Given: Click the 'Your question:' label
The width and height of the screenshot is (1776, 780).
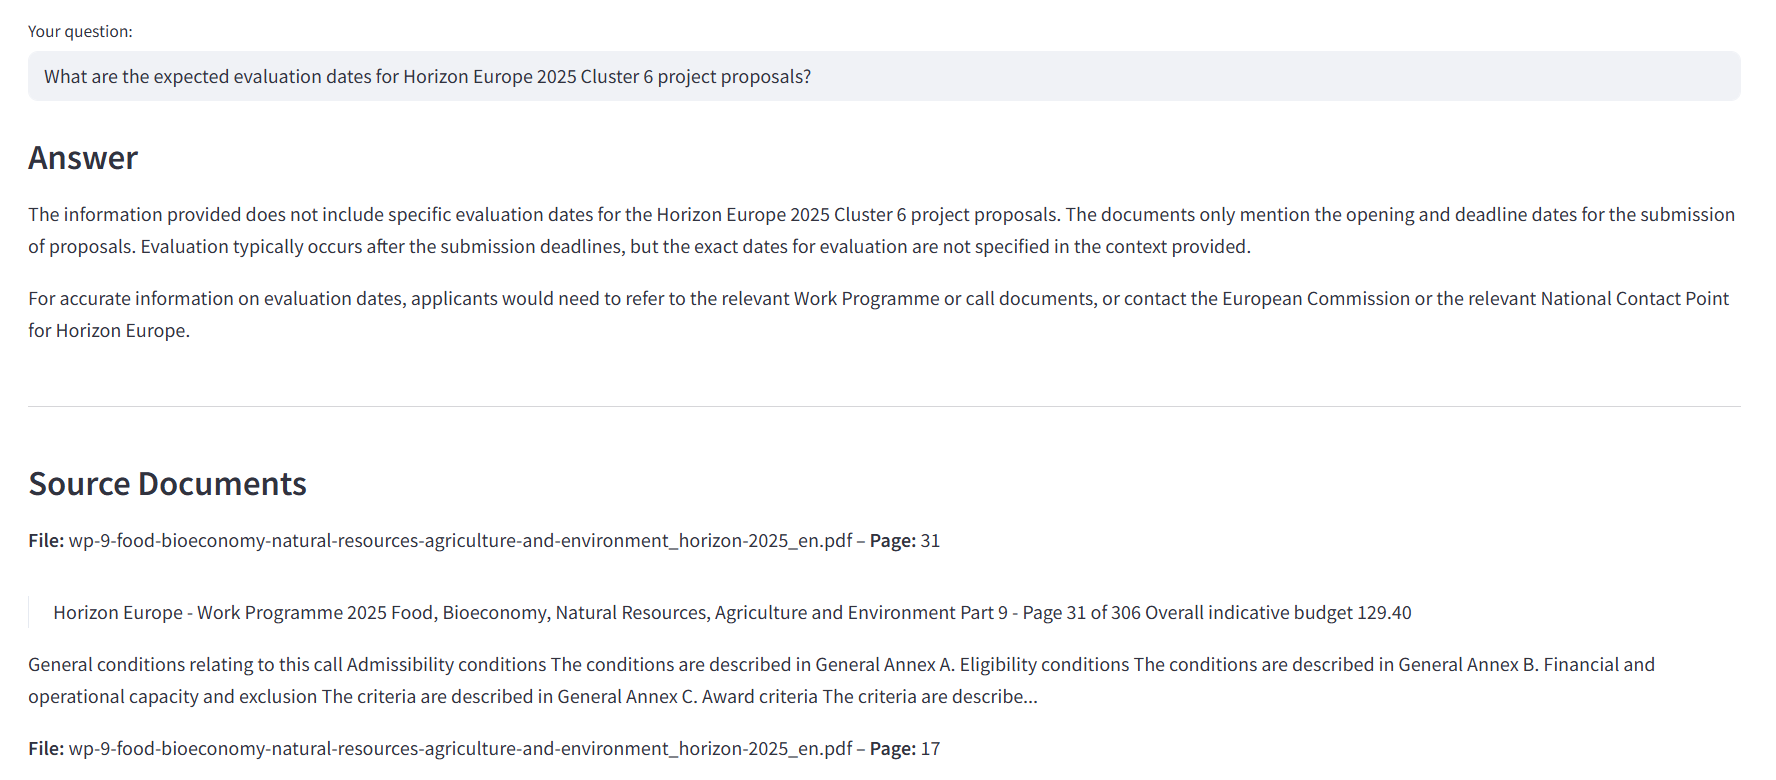Looking at the screenshot, I should [x=80, y=31].
